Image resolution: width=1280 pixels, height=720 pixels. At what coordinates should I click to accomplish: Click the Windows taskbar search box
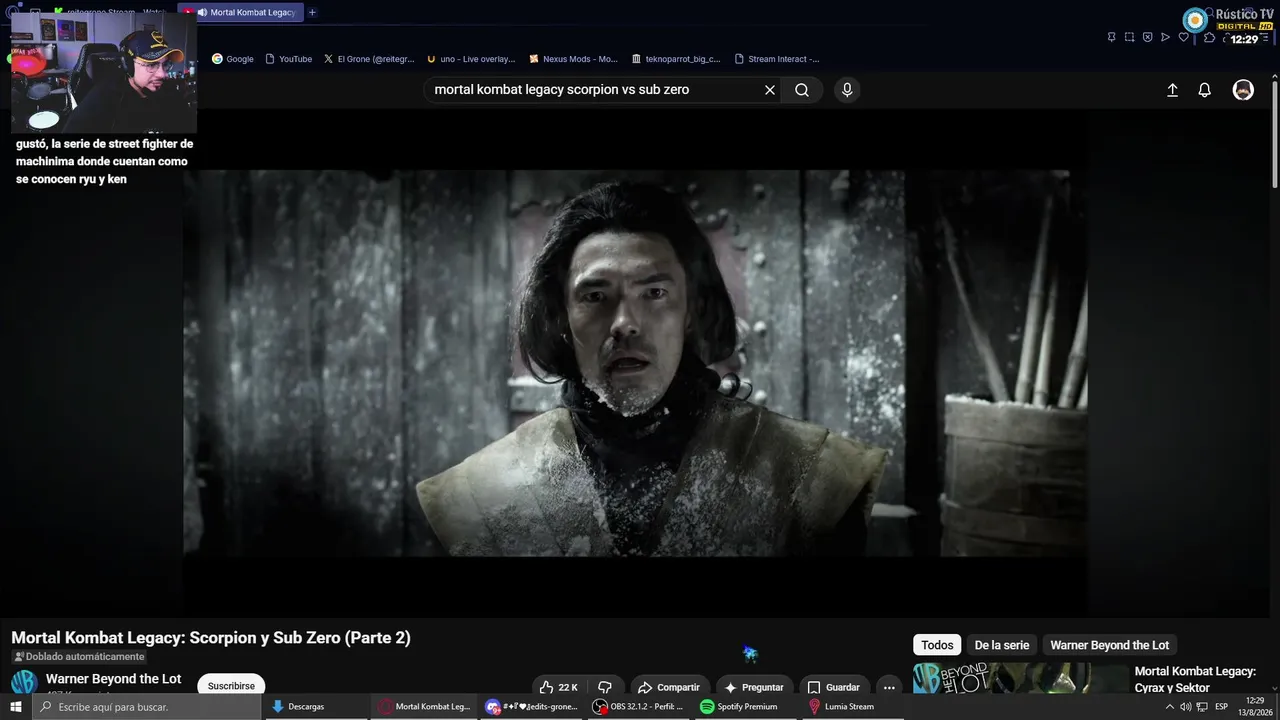[x=148, y=707]
